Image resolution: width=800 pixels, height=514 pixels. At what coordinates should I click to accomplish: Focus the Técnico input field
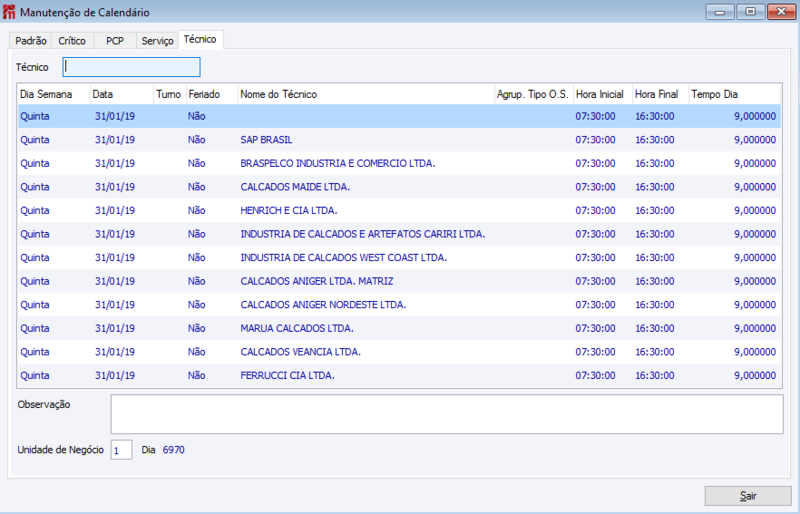point(131,67)
